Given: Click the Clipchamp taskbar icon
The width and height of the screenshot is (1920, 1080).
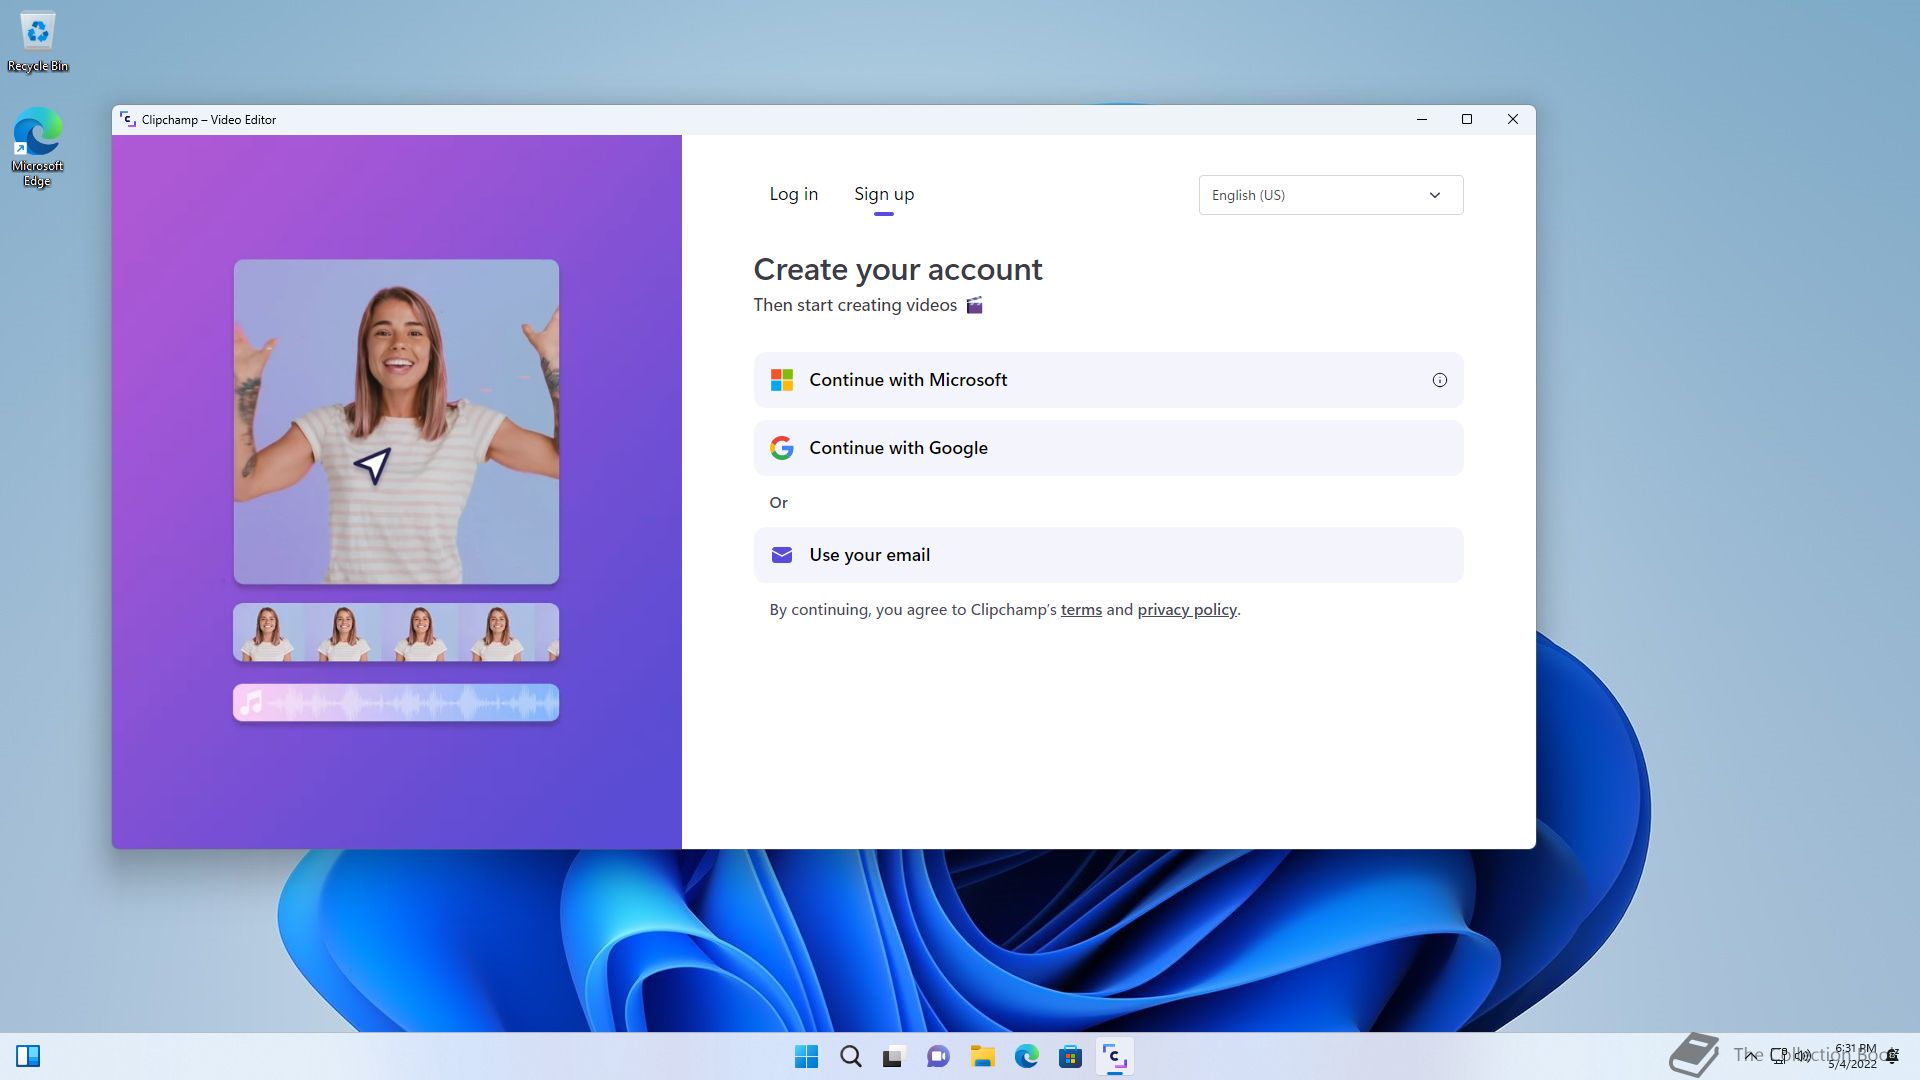Looking at the screenshot, I should (1114, 1056).
